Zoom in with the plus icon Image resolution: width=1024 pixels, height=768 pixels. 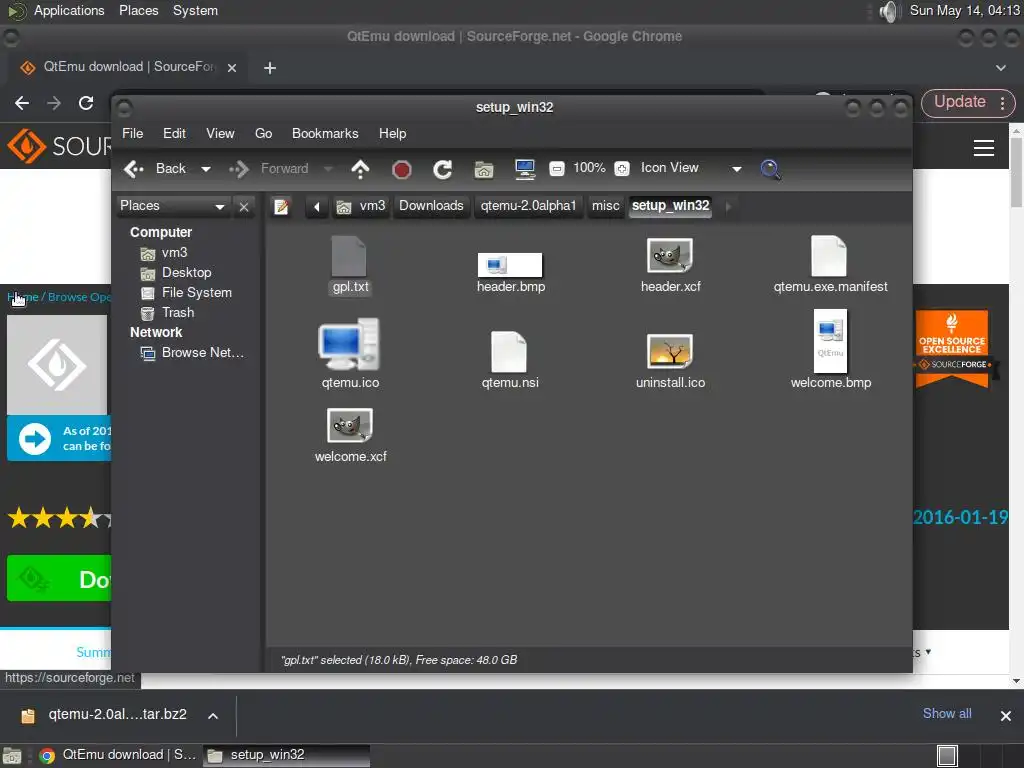point(622,169)
